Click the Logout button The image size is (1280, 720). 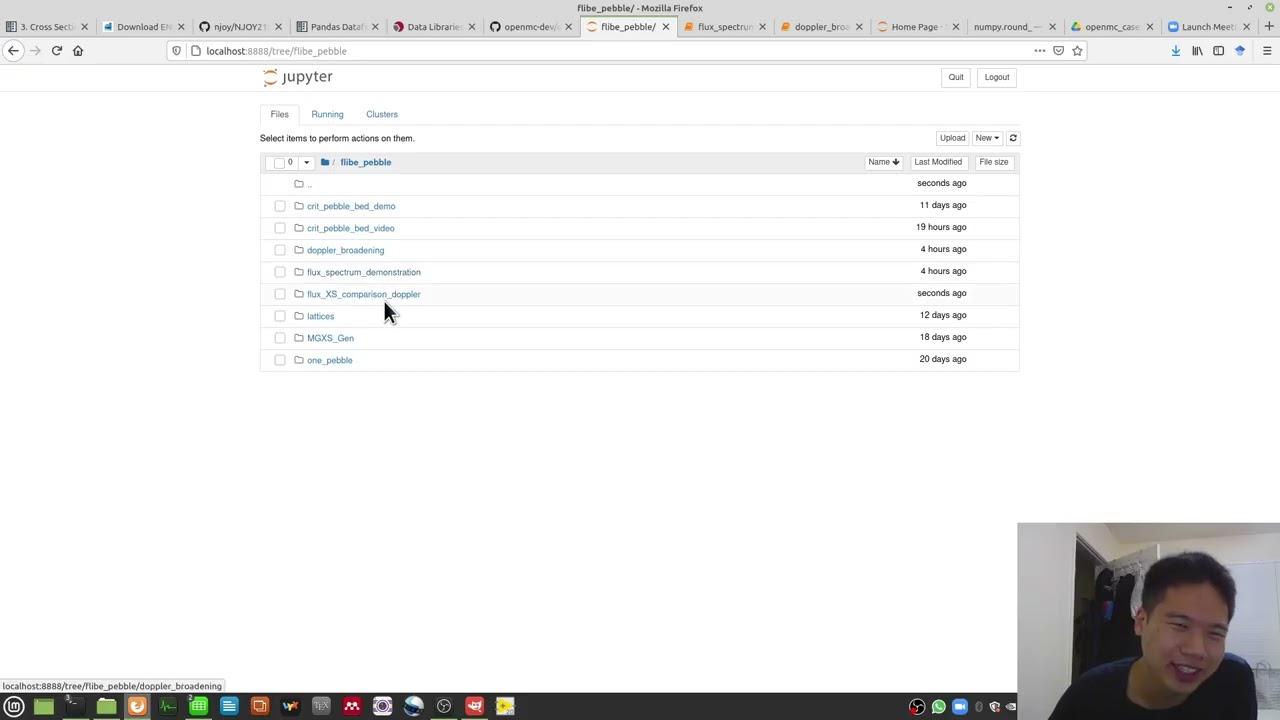tap(997, 77)
